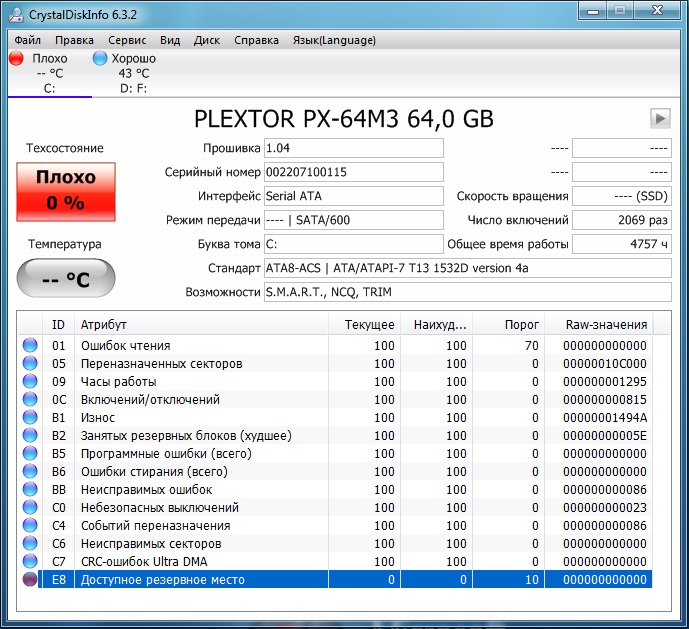Open the Справка menu
This screenshot has height=629, width=689.
click(256, 40)
